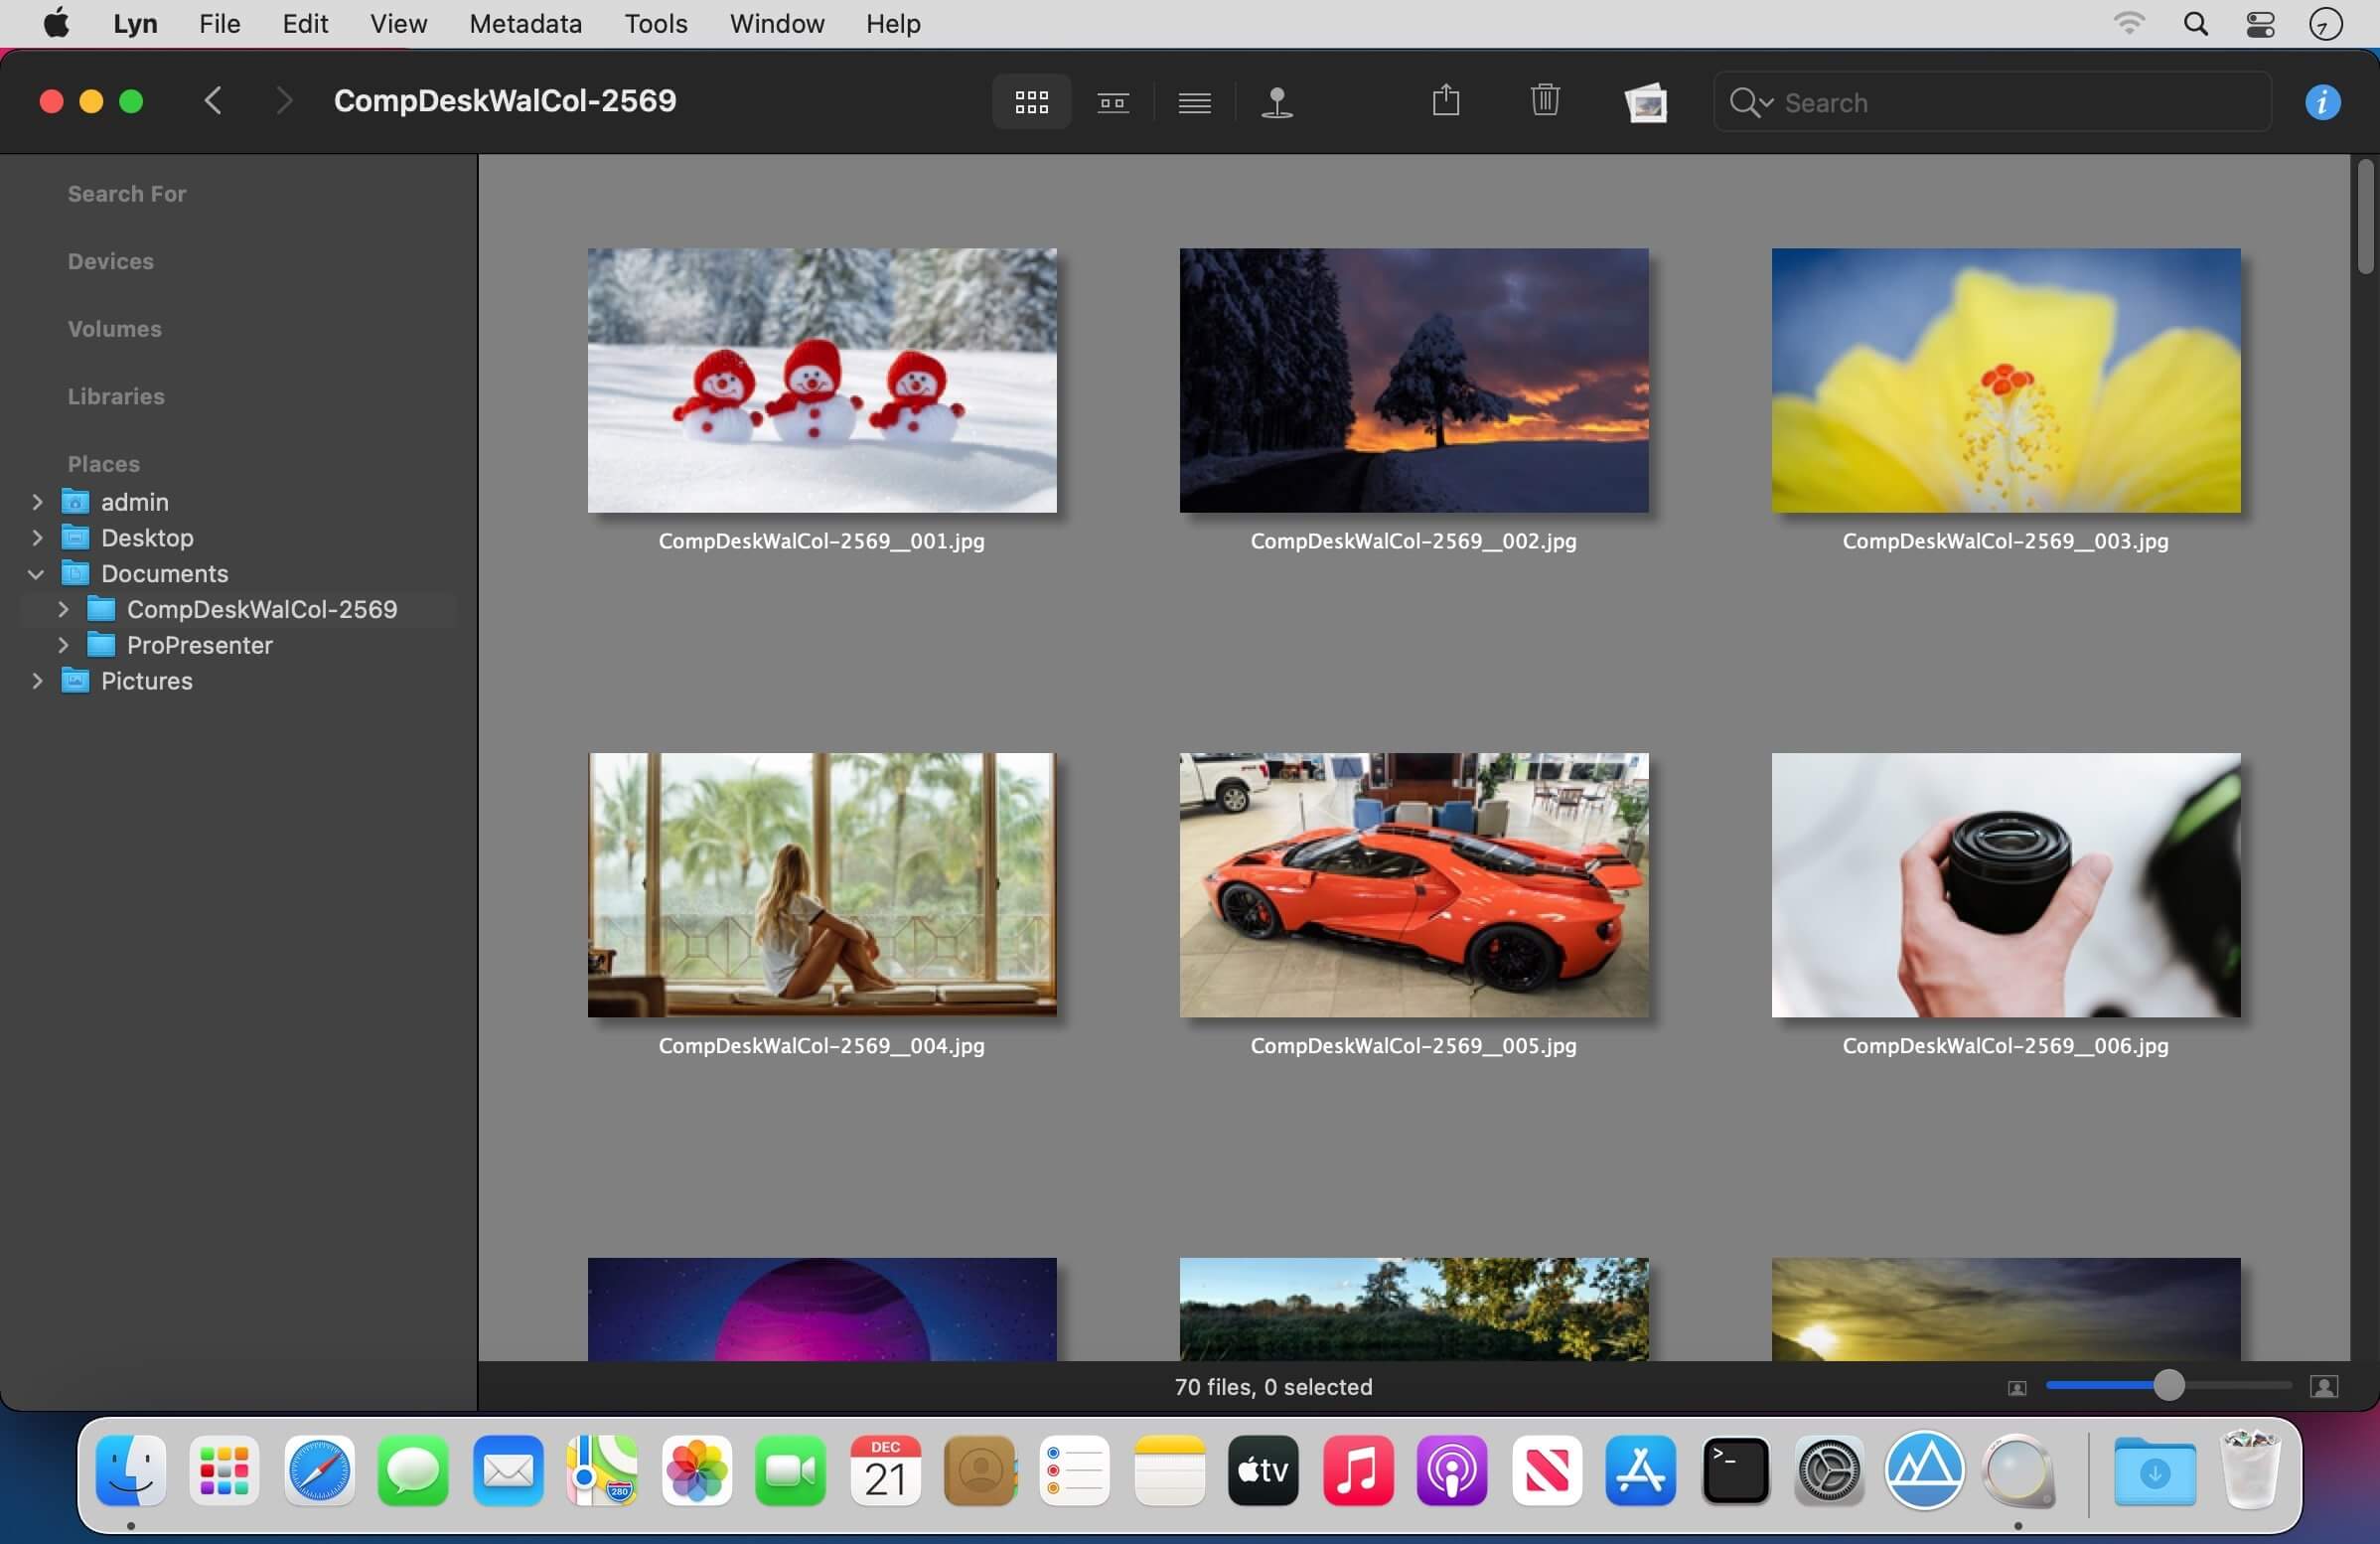The height and width of the screenshot is (1544, 2380).
Task: Click the large thumbnail size icon
Action: (x=2323, y=1387)
